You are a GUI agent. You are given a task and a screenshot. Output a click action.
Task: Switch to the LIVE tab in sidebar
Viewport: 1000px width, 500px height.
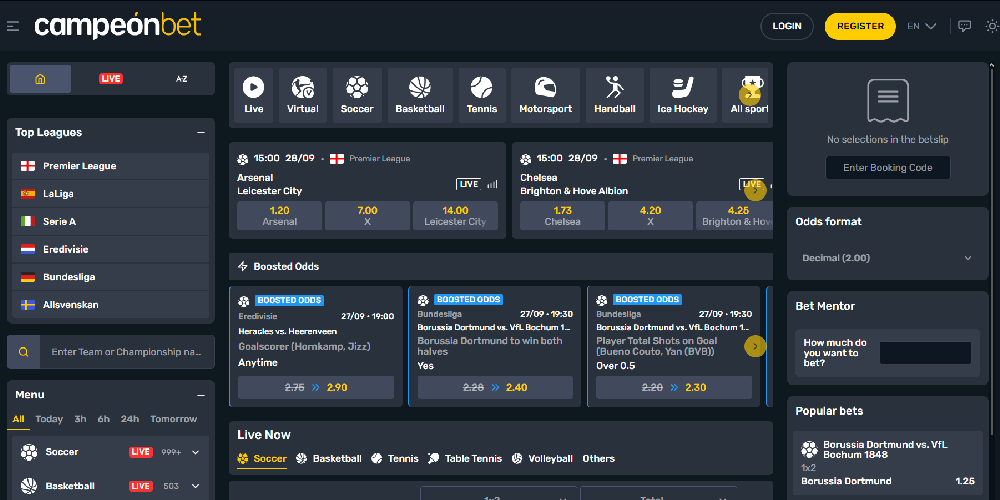[x=111, y=79]
